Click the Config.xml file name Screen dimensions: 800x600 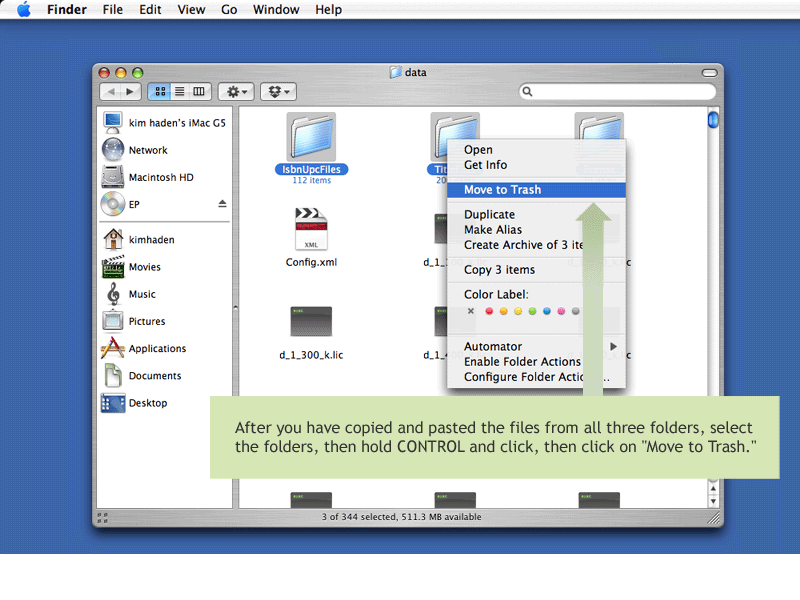tap(311, 262)
